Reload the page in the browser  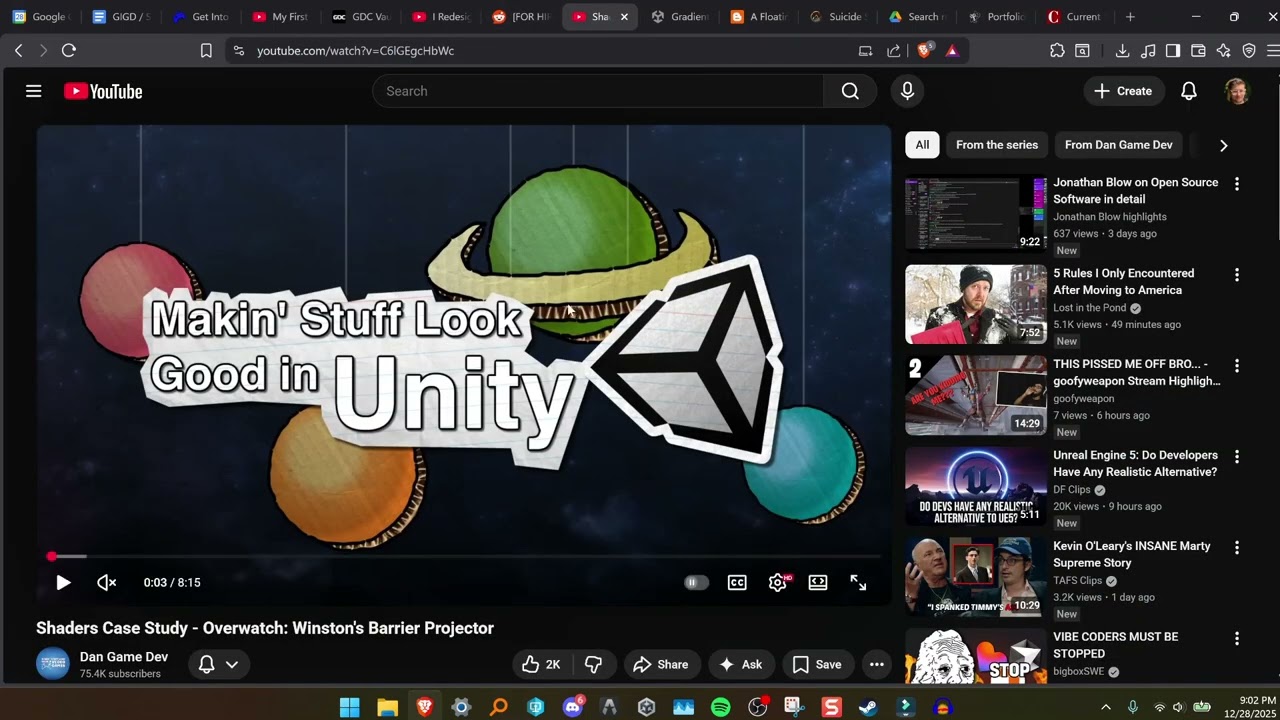tap(69, 50)
